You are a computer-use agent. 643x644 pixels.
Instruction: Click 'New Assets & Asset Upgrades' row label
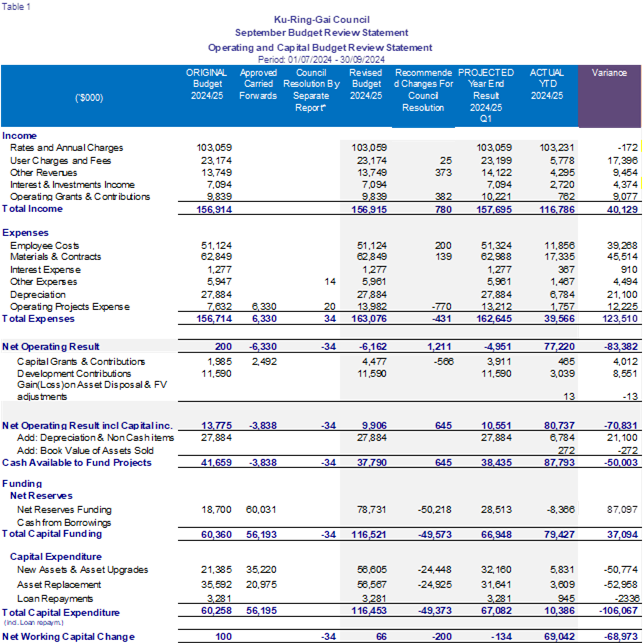pos(83,570)
